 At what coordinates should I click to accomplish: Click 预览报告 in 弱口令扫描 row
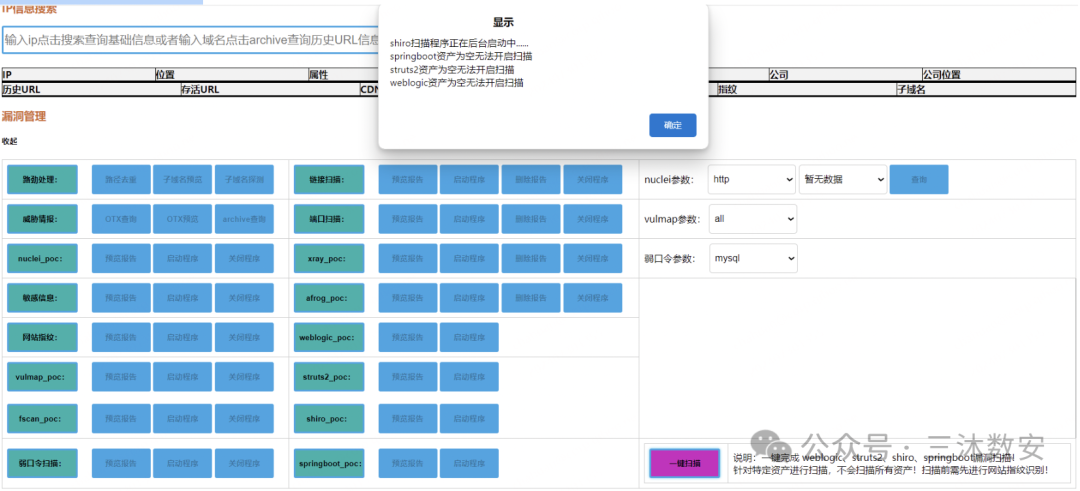121,463
